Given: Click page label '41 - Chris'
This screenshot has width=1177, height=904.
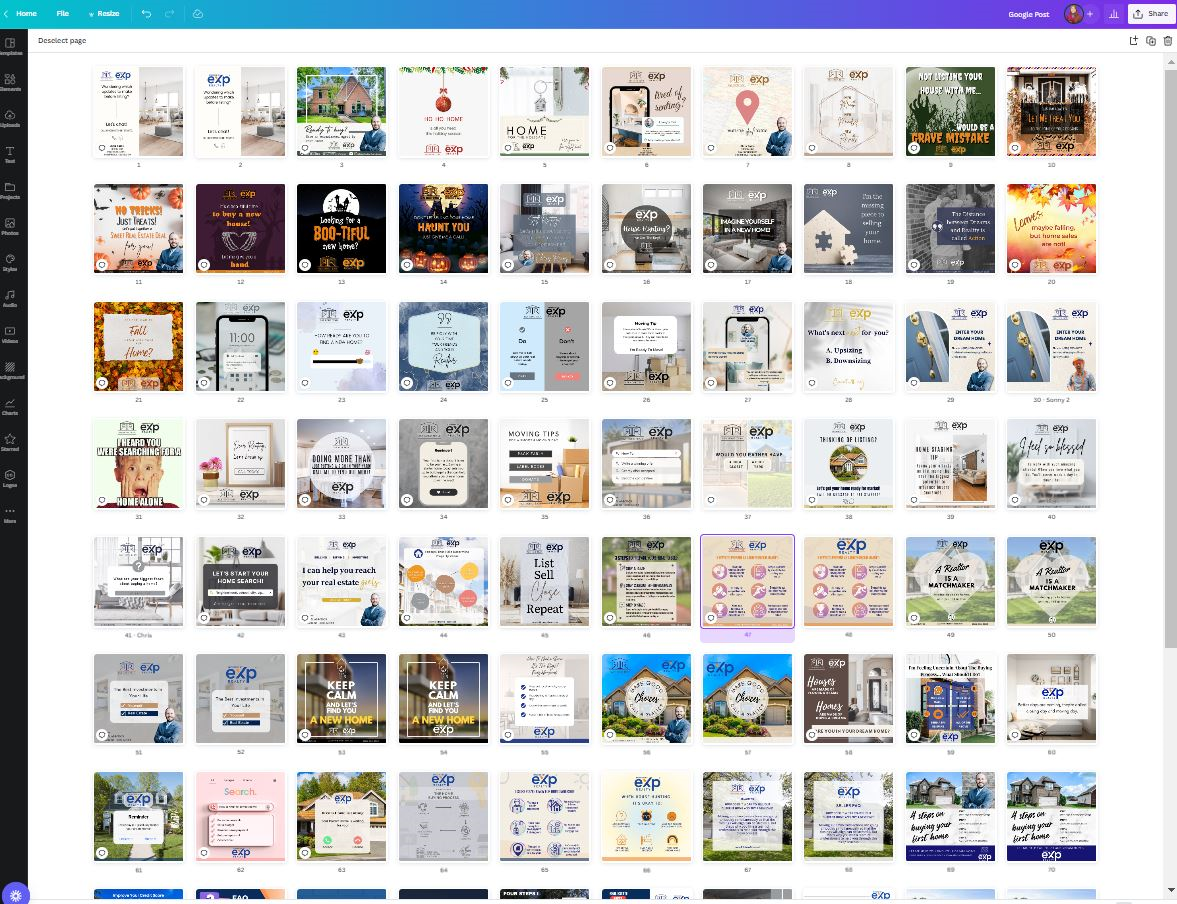Looking at the screenshot, I should [138, 635].
